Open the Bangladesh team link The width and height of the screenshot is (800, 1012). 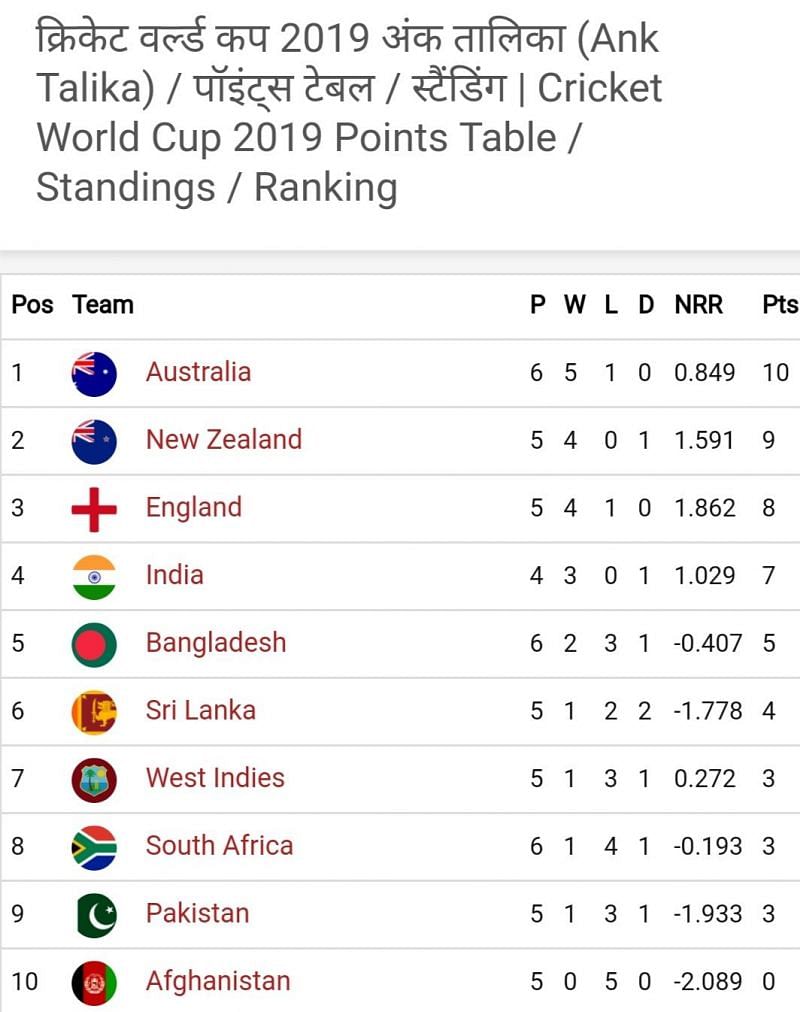point(216,642)
